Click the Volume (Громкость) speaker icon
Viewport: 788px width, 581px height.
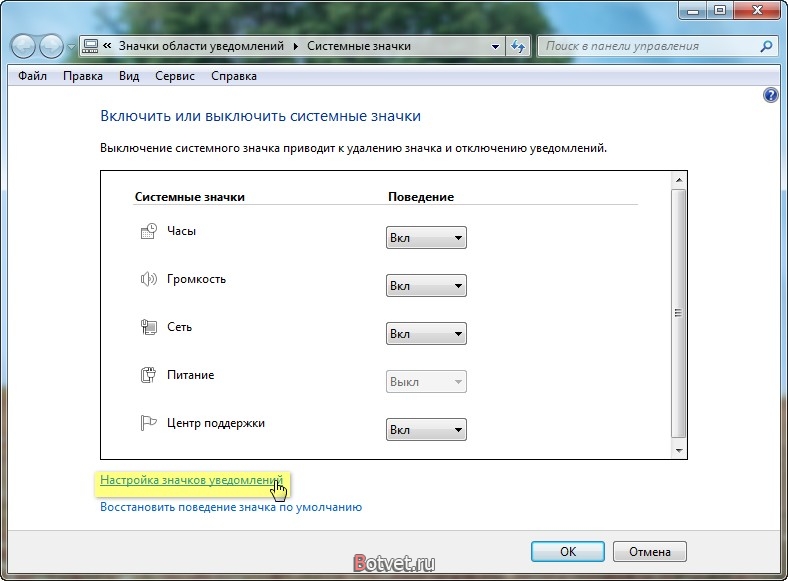[x=149, y=279]
